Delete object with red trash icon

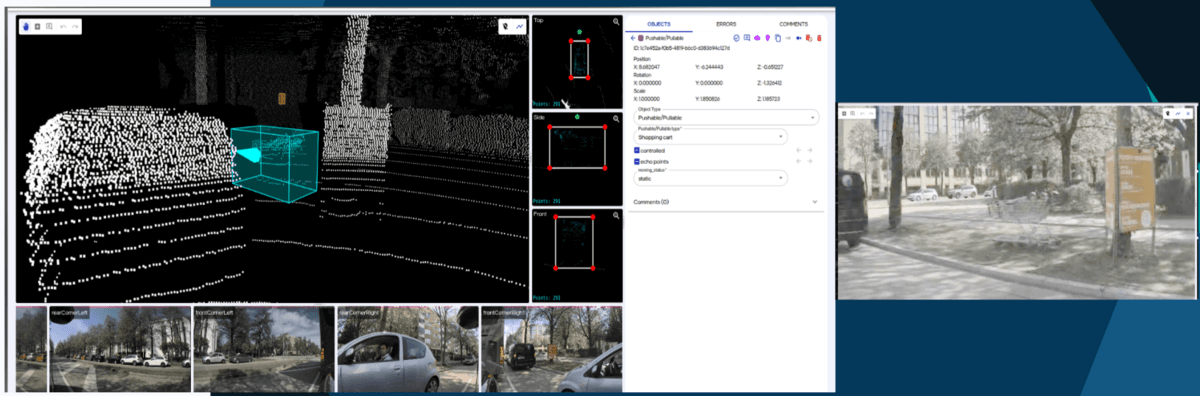819,38
